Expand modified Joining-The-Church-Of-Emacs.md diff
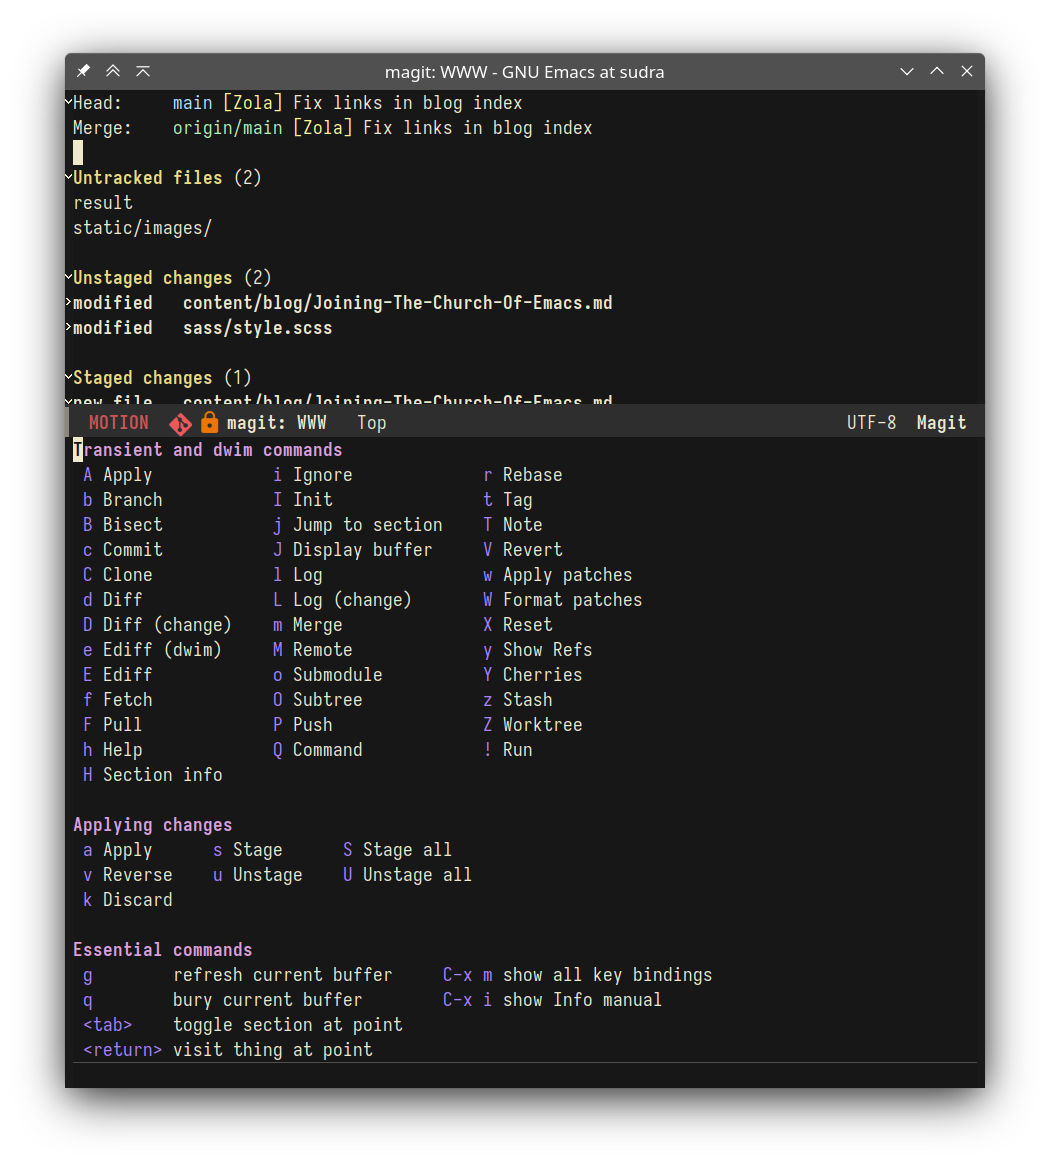Viewport: 1050px width, 1165px height. (x=68, y=302)
